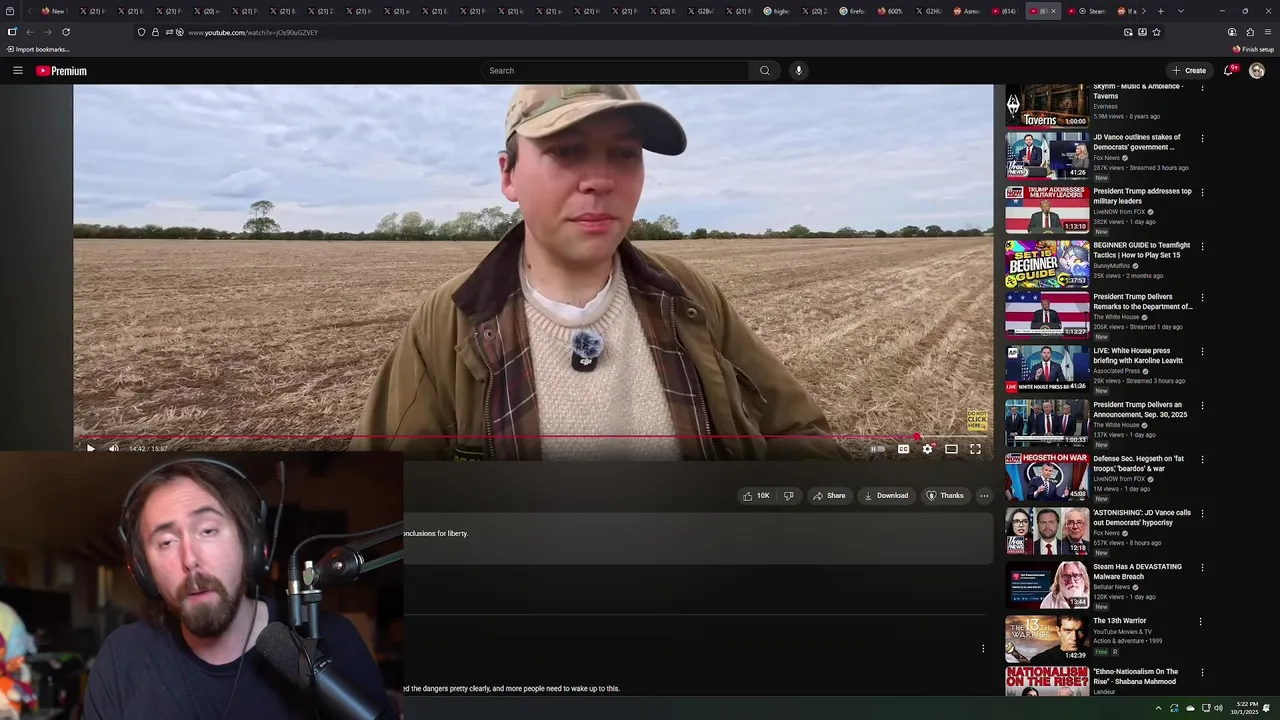Click Fox News channel name under JD Vance video
Image resolution: width=1280 pixels, height=720 pixels.
click(1107, 158)
